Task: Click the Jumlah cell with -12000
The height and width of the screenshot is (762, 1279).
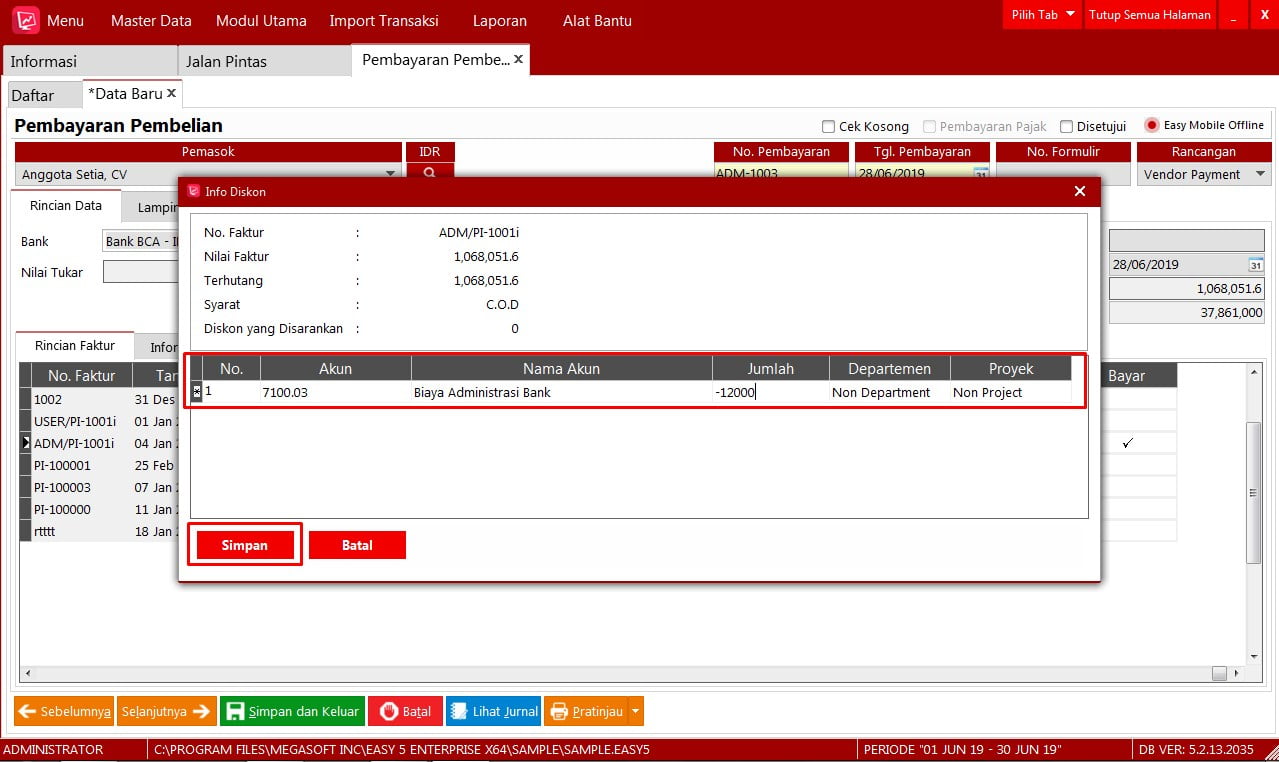Action: point(771,392)
